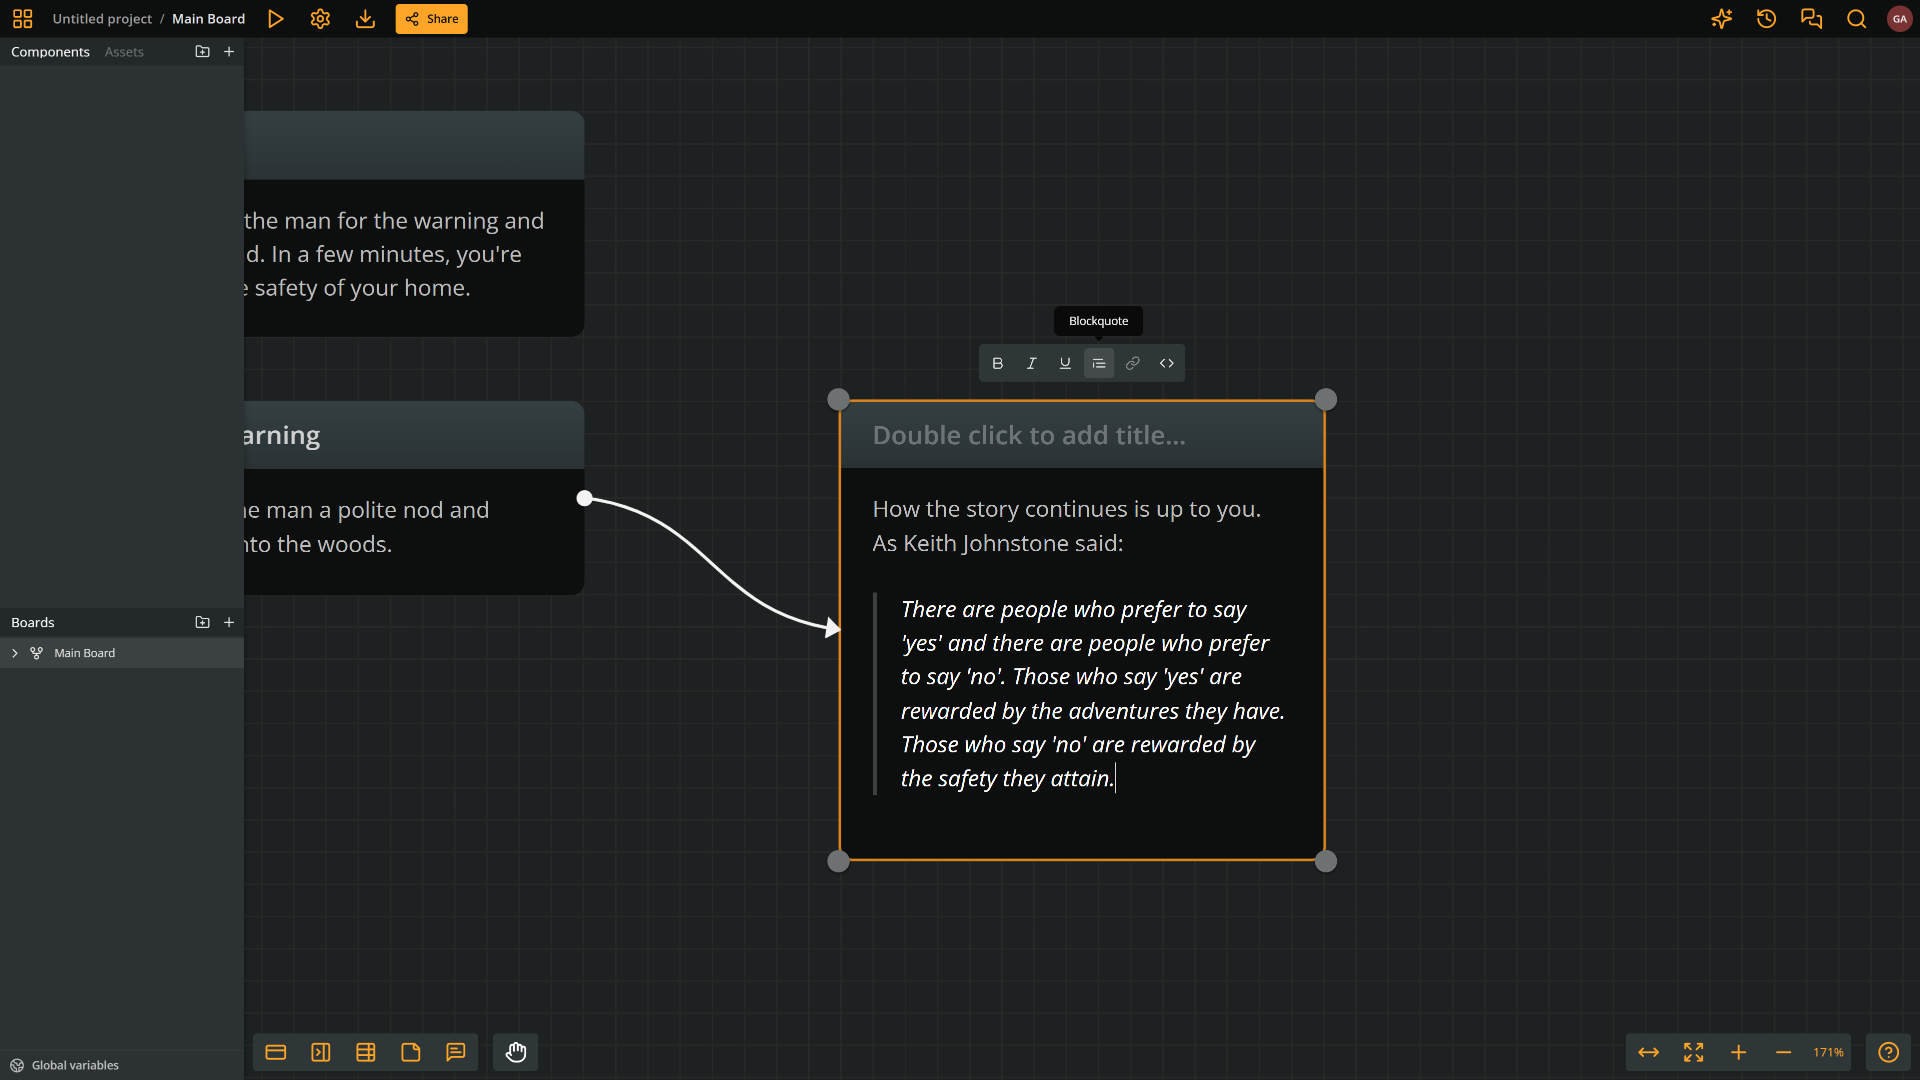This screenshot has width=1920, height=1080.
Task: Click the card title placeholder field
Action: point(1029,435)
